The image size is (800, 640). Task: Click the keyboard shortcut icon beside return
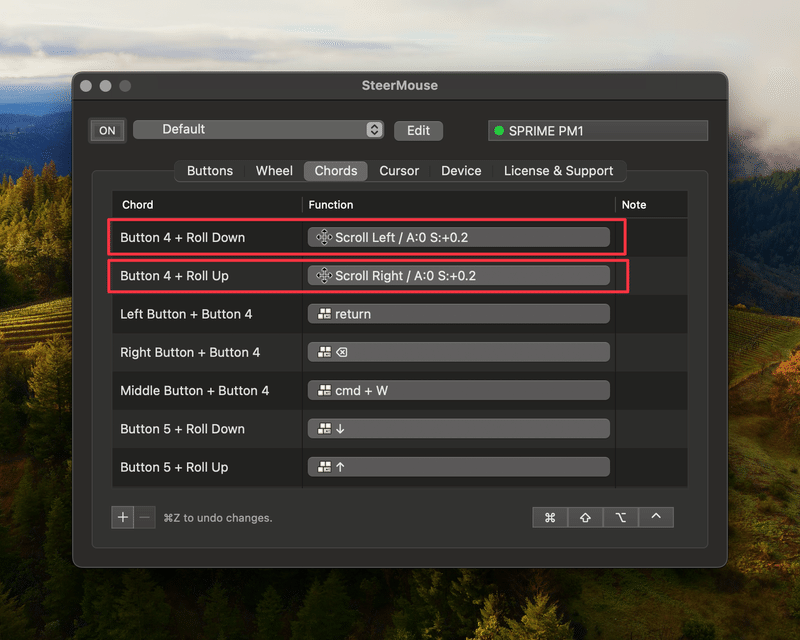tap(324, 314)
